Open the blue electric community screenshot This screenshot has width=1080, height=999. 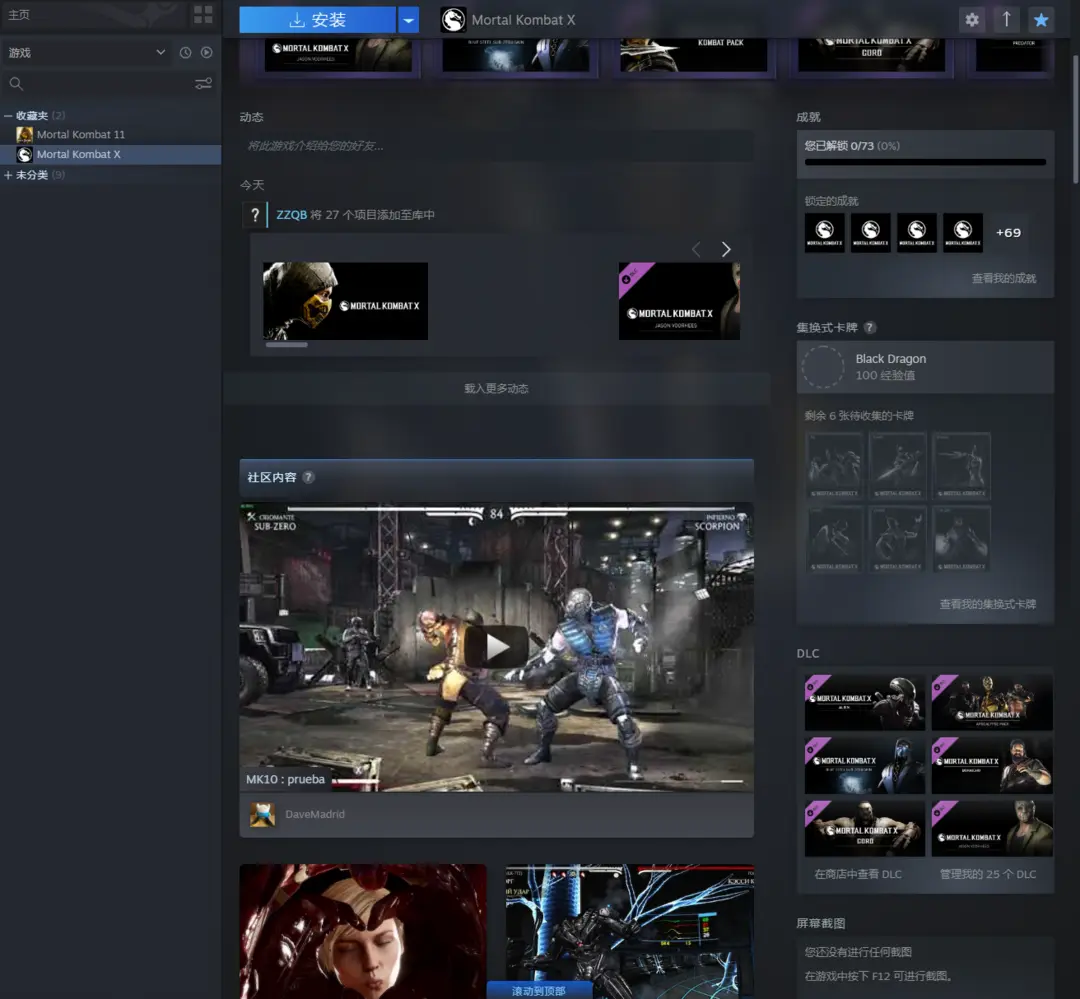[x=630, y=931]
